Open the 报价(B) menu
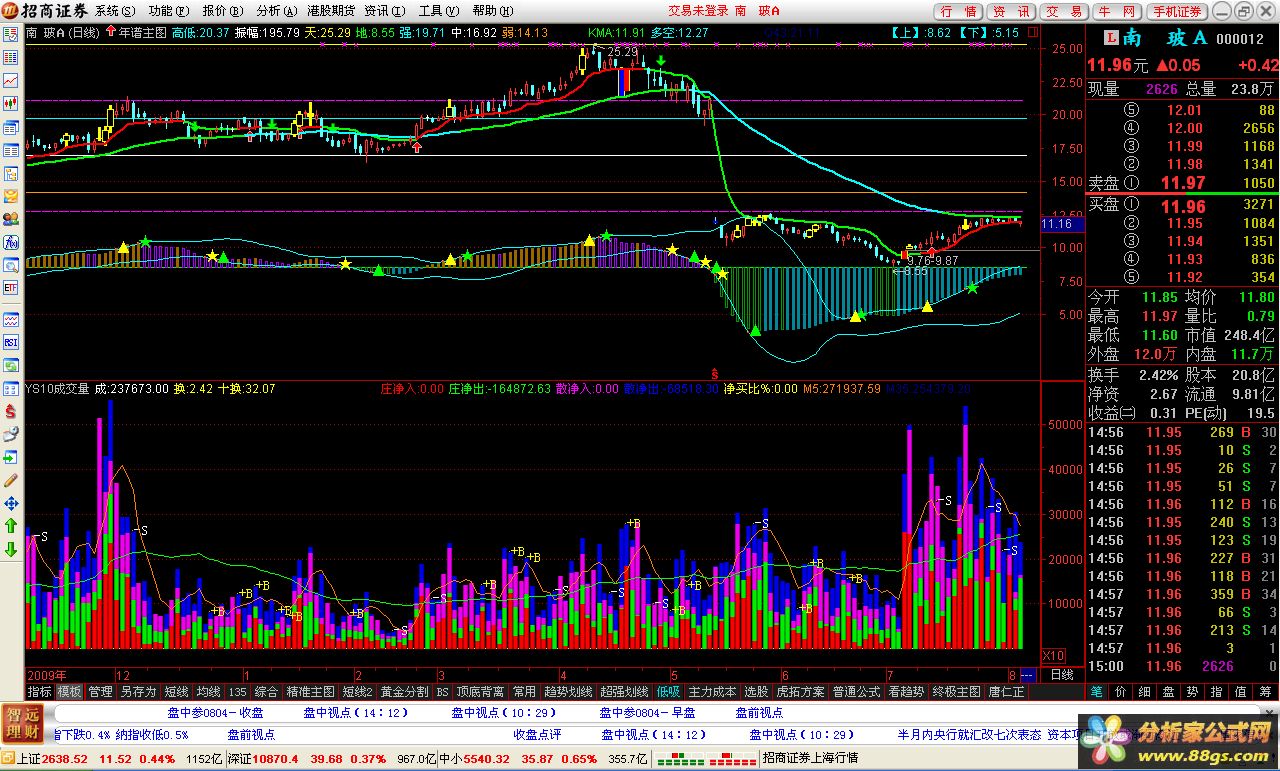 (x=221, y=11)
